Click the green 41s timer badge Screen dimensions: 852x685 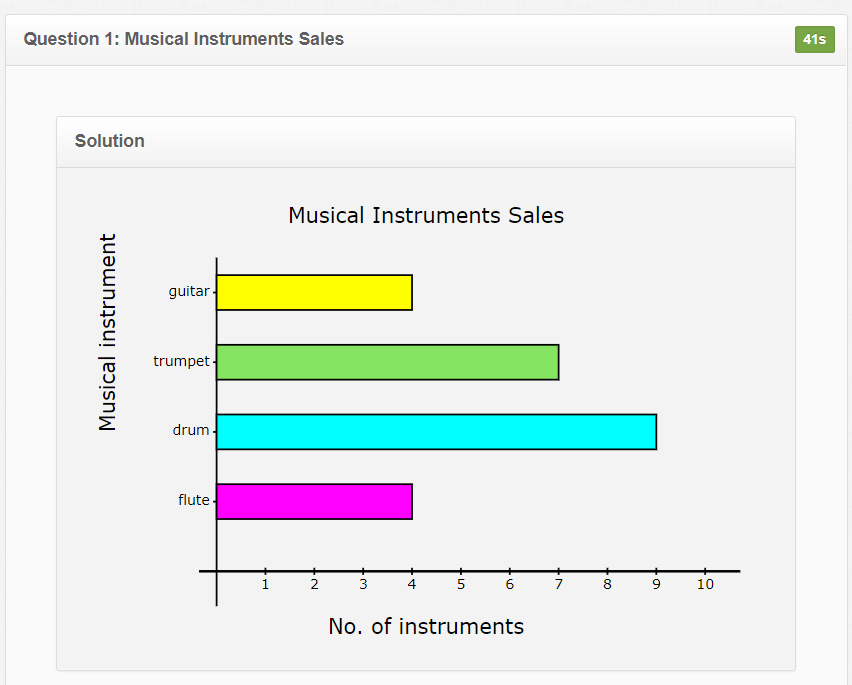[x=814, y=39]
